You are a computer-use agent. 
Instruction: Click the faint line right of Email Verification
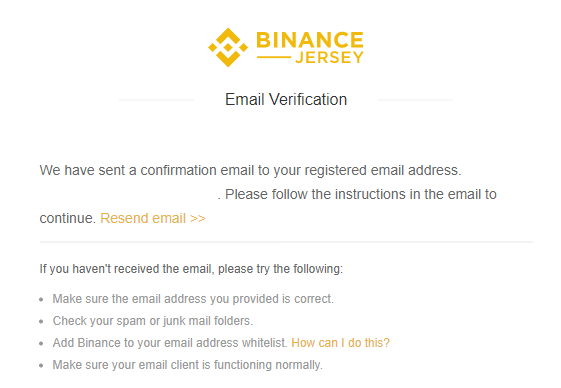415,100
